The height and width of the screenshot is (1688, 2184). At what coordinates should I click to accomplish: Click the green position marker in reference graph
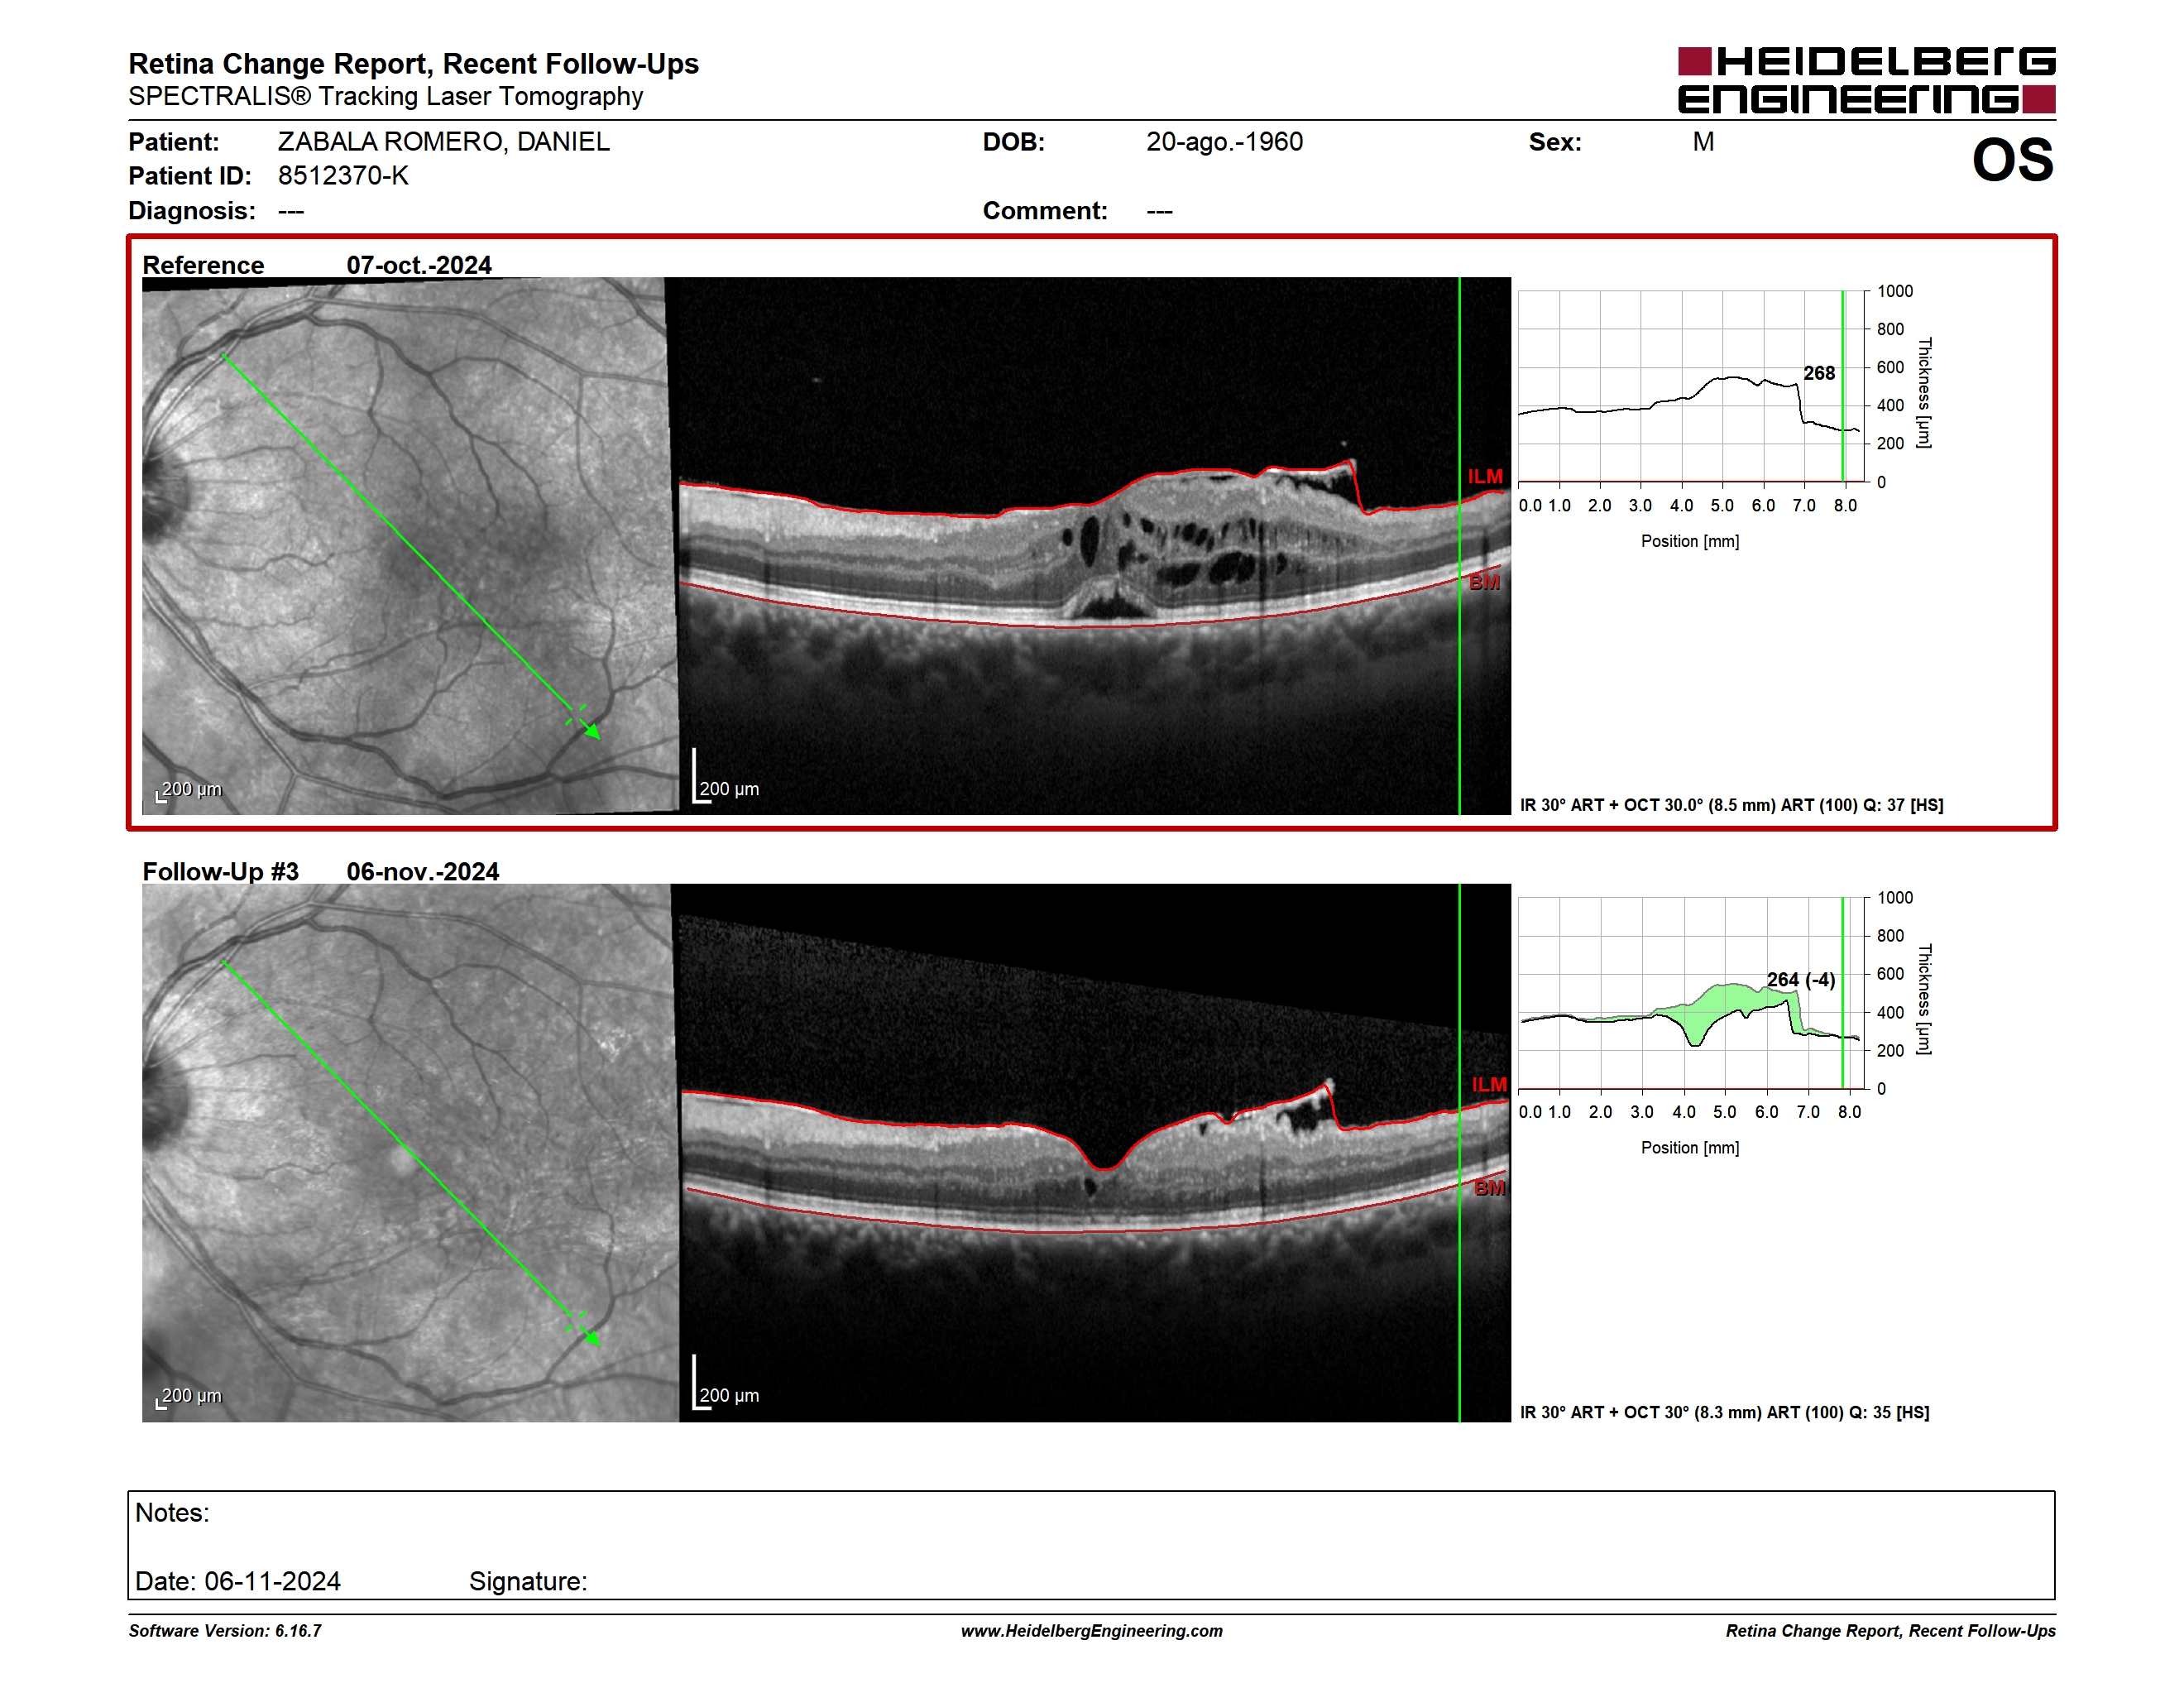1843,386
